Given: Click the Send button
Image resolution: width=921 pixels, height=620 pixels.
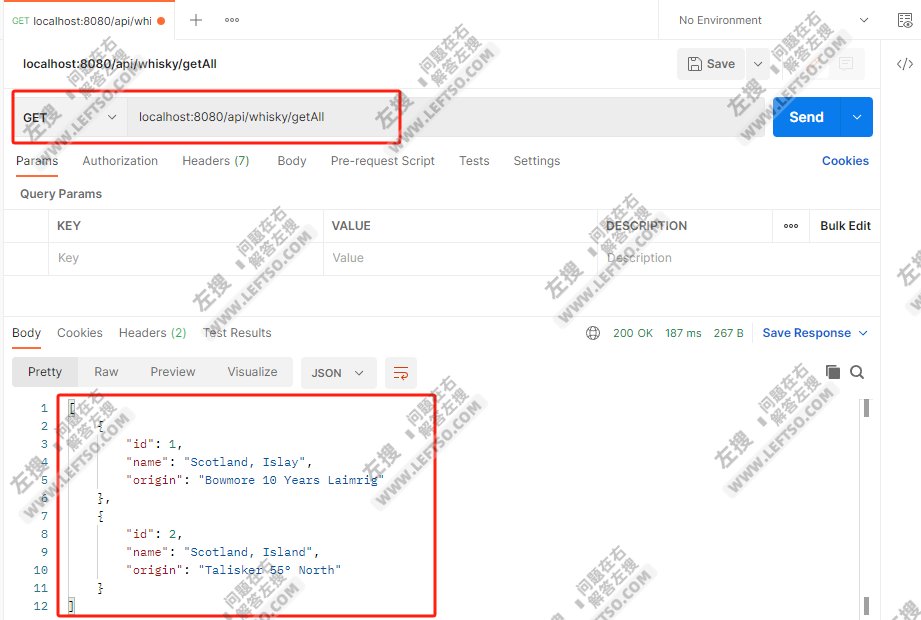Looking at the screenshot, I should pyautogui.click(x=806, y=117).
